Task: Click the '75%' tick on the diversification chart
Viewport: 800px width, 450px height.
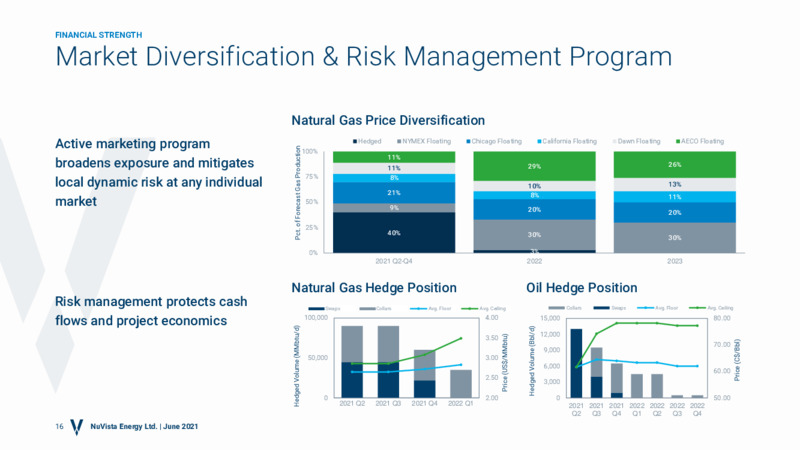Action: click(311, 177)
